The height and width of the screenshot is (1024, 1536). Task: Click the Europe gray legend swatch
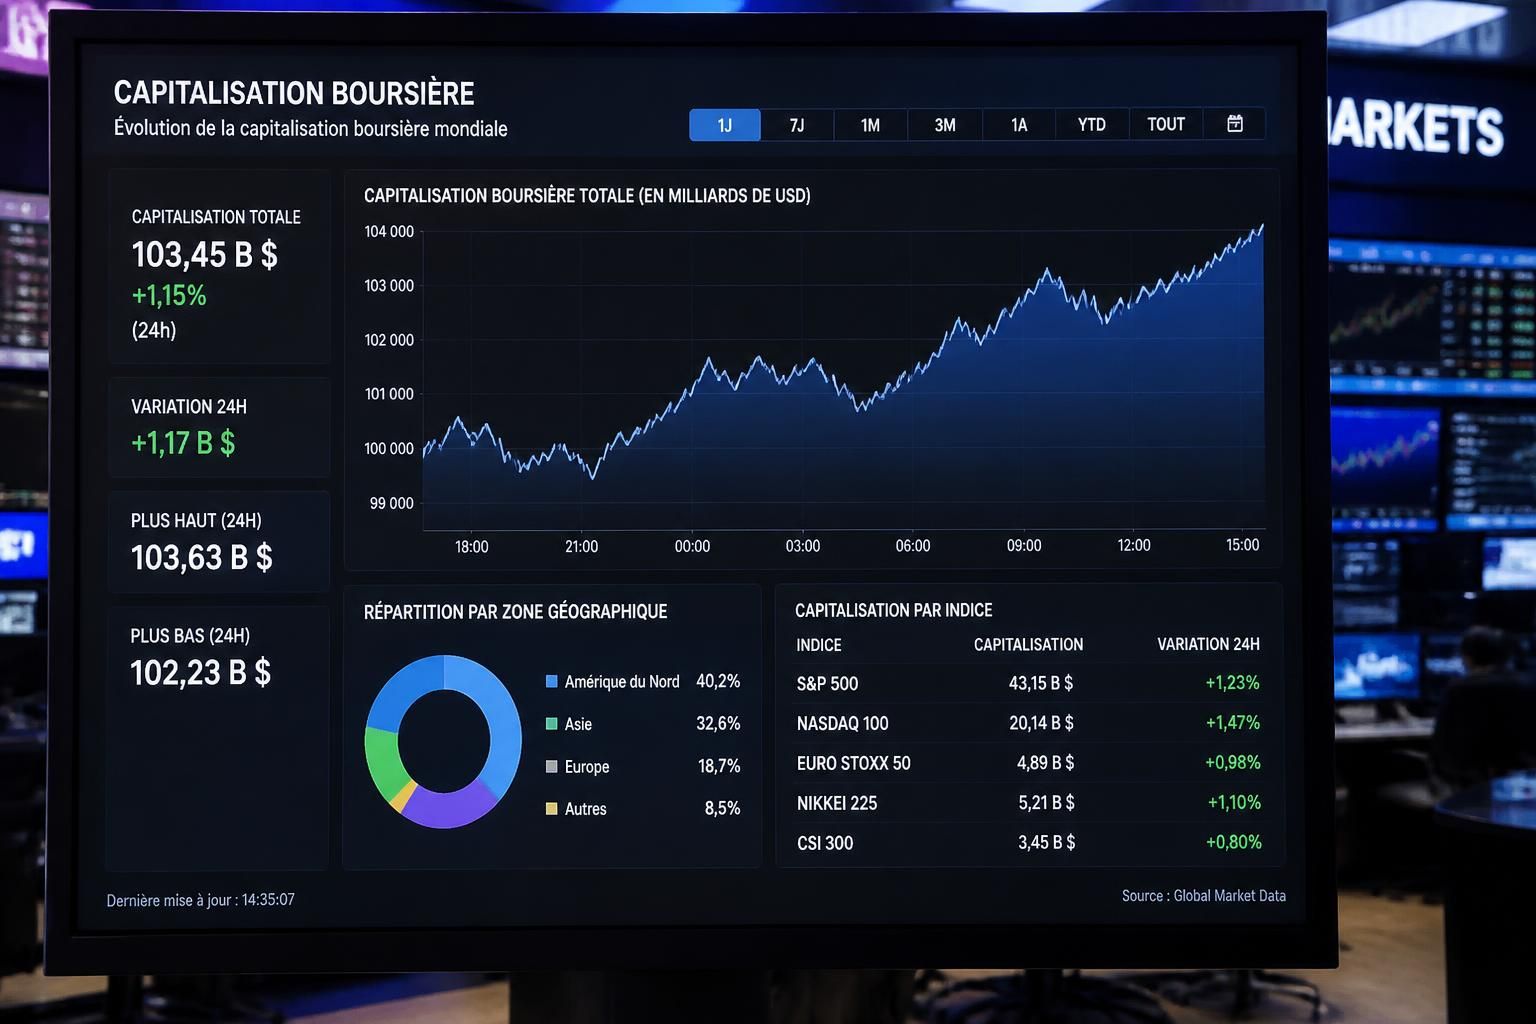tap(551, 767)
